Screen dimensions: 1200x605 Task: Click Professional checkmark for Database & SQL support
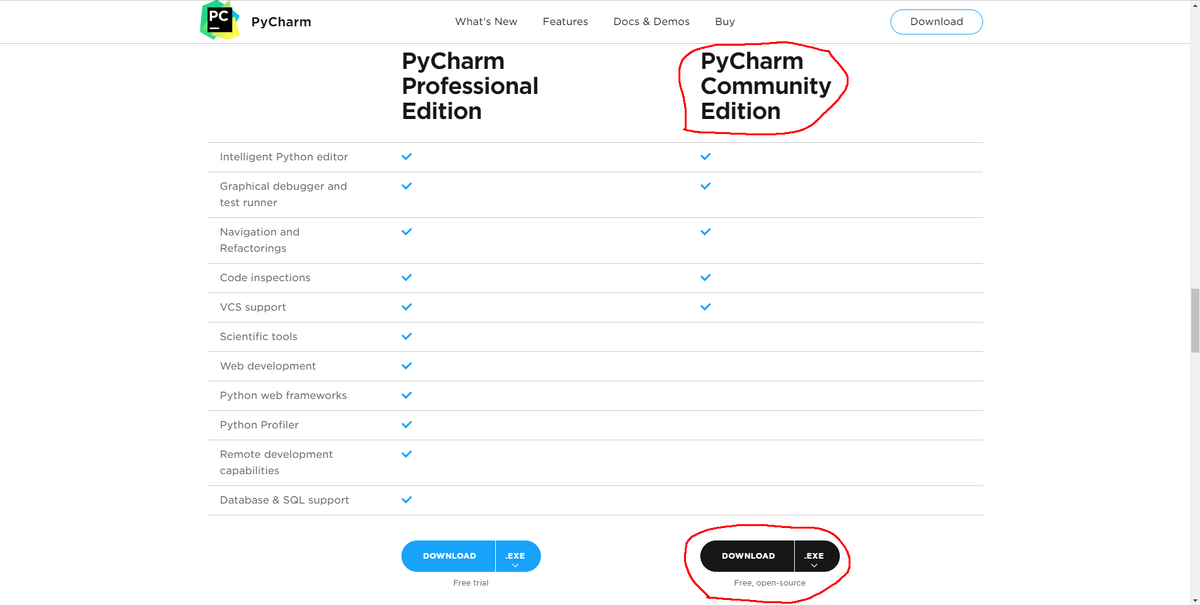[x=407, y=500]
